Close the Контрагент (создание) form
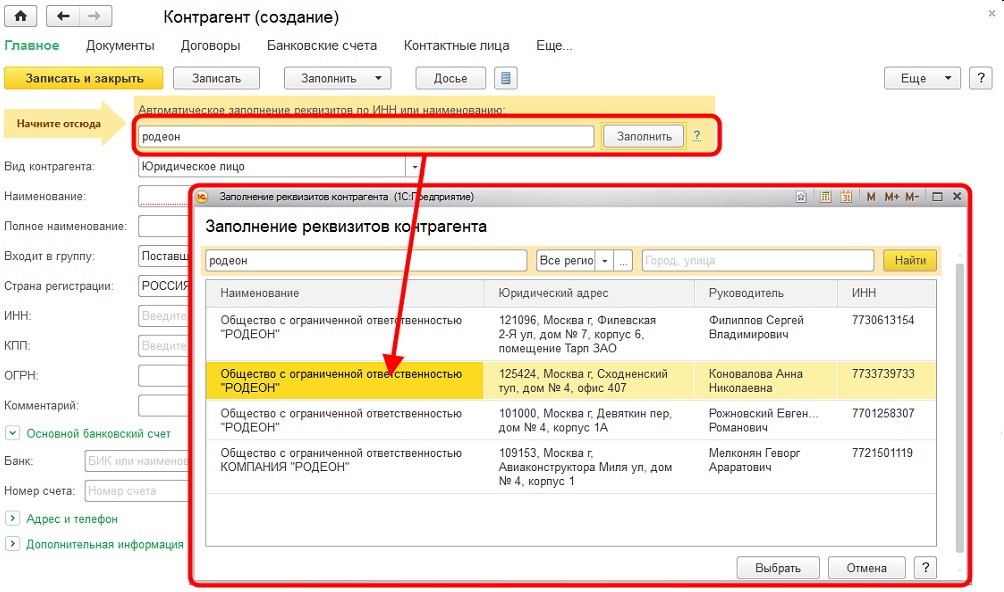1004x592 pixels. 991,13
